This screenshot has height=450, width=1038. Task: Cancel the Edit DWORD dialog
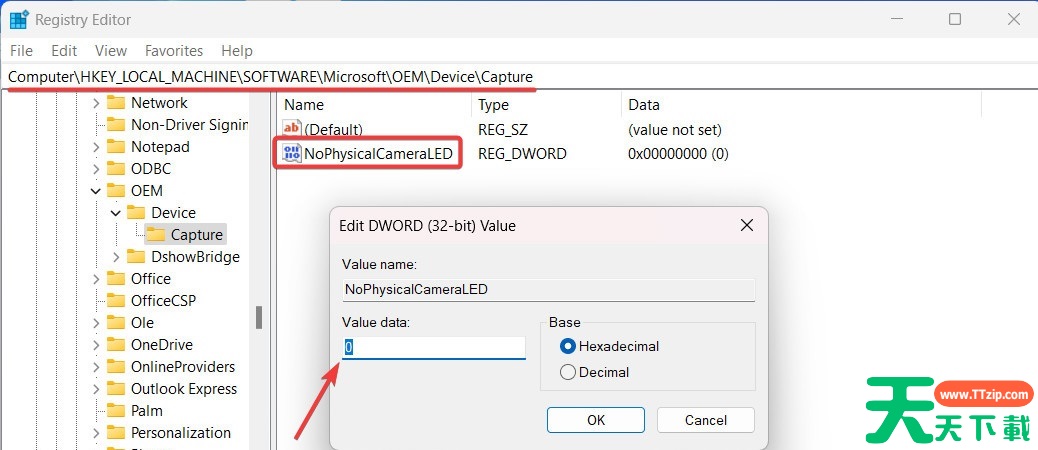click(x=706, y=420)
